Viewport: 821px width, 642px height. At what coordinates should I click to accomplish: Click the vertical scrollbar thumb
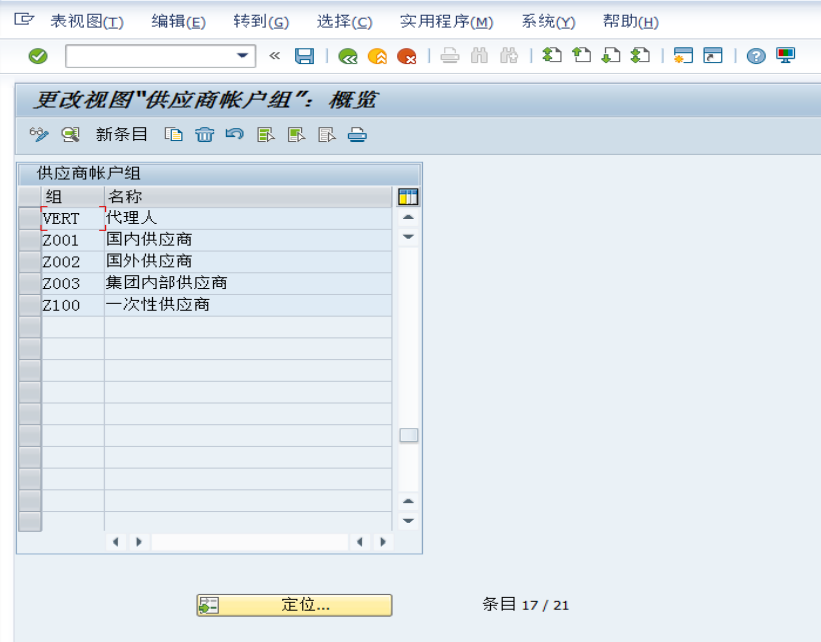[408, 435]
